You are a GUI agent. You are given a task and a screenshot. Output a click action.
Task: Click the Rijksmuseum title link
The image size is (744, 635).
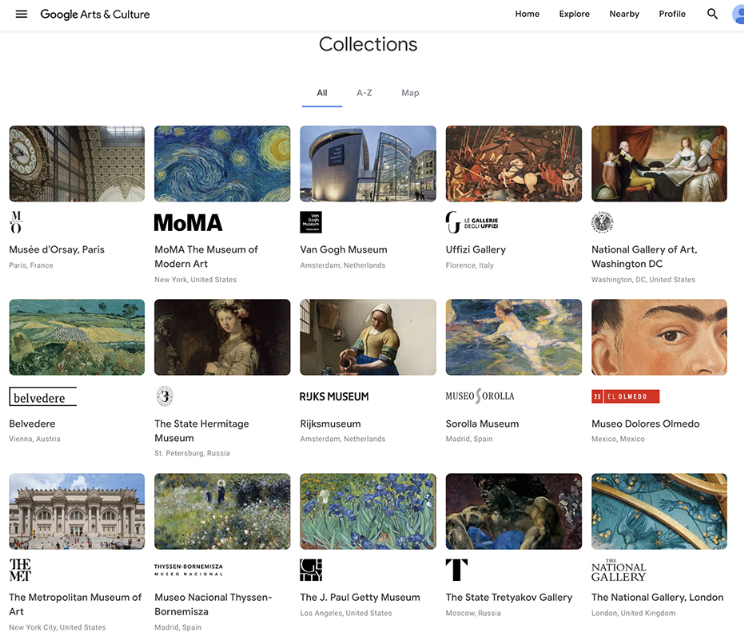[330, 424]
